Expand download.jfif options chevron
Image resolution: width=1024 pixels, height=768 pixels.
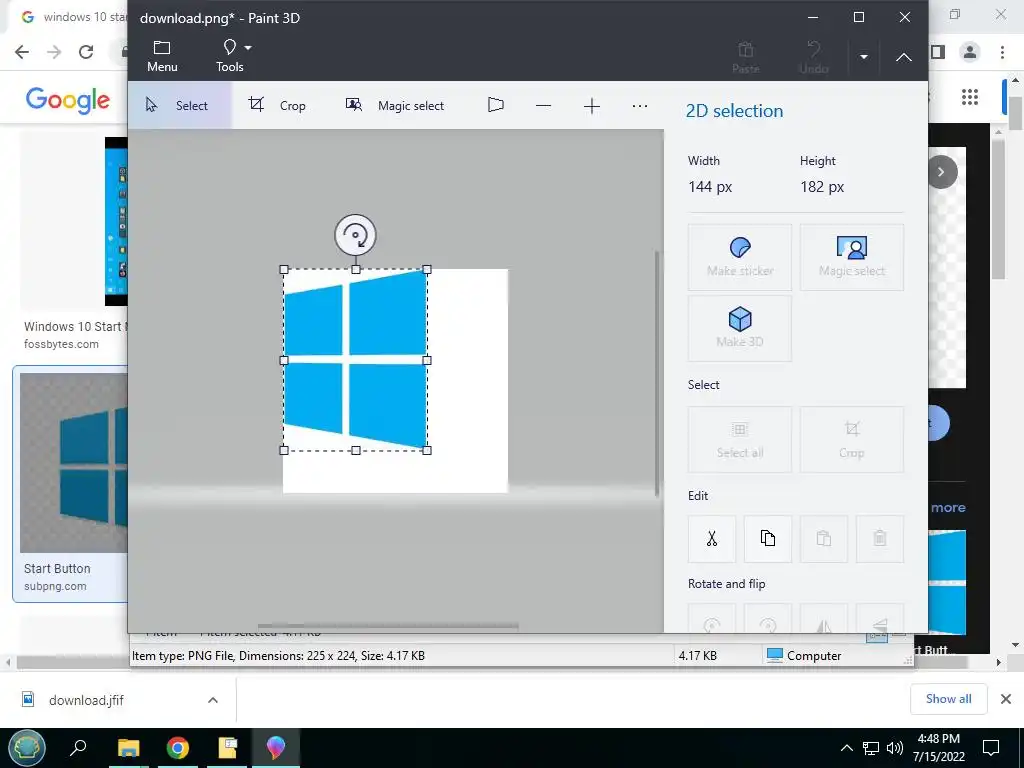pyautogui.click(x=213, y=700)
